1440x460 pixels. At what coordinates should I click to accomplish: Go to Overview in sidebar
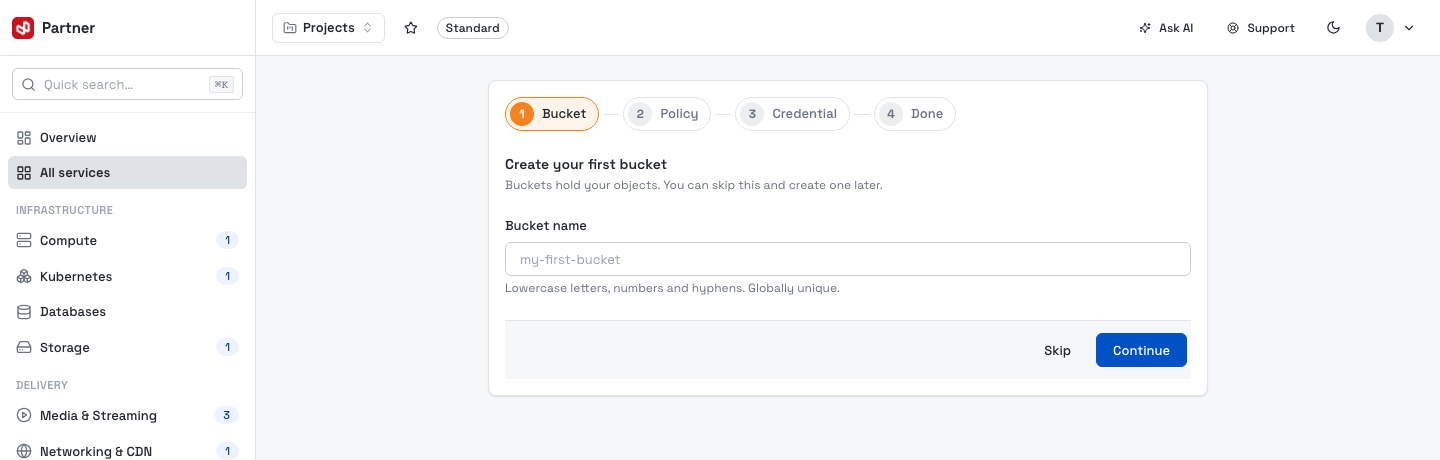click(x=127, y=137)
